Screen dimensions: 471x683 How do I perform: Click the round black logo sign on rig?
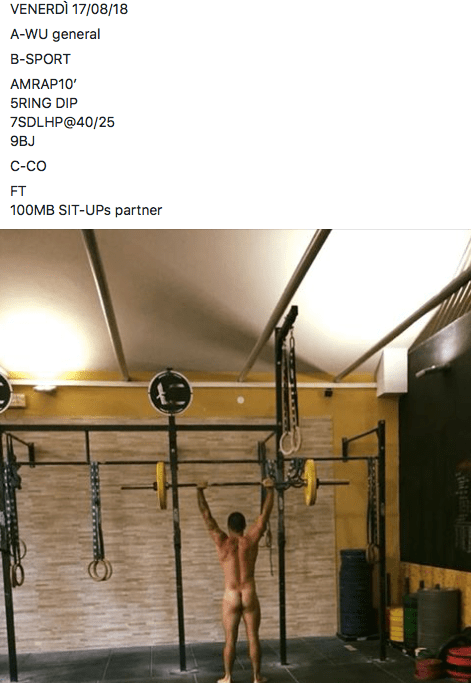(x=170, y=392)
